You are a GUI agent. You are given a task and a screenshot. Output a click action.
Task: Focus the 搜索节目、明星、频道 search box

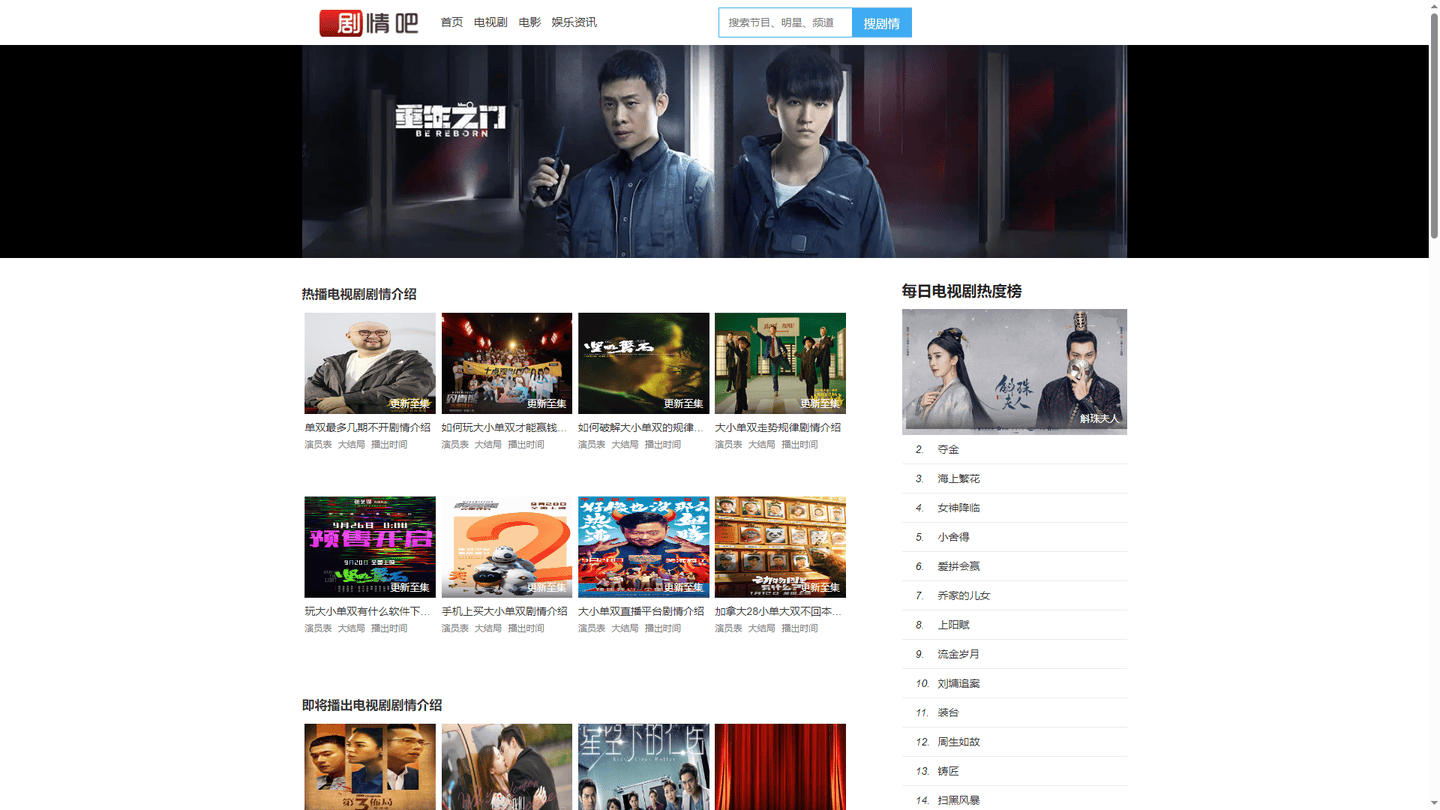click(x=785, y=22)
